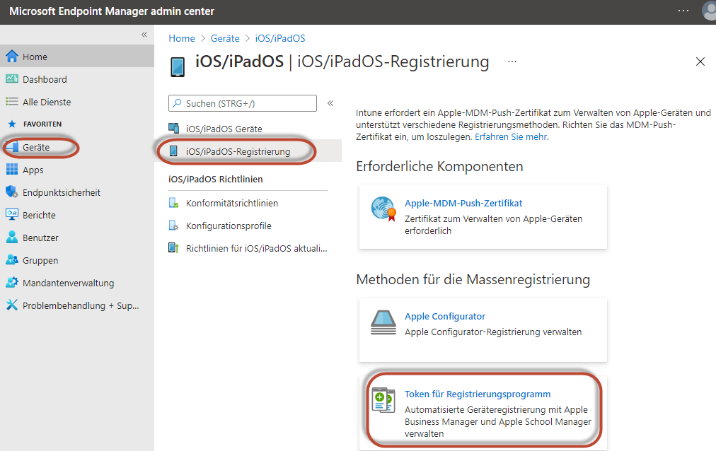
Task: Collapse the left navigation sidebar
Action: (144, 34)
